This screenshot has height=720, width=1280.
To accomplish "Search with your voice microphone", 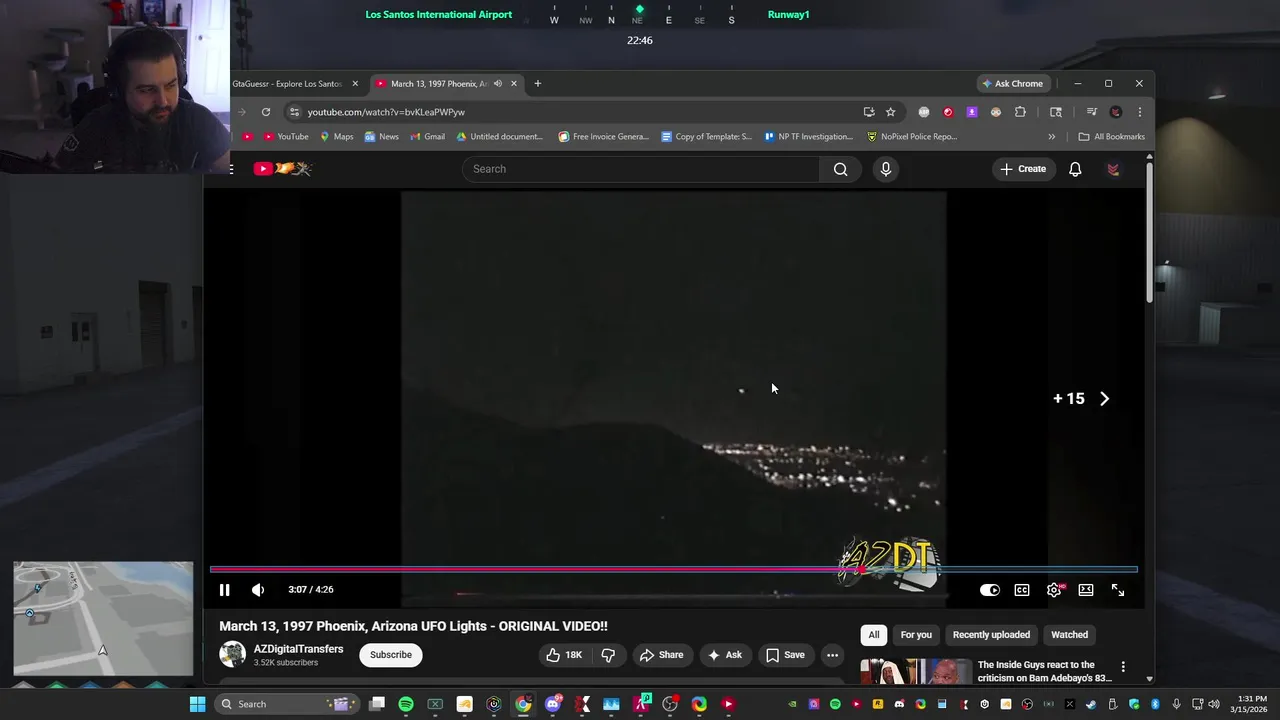I will 885,169.
